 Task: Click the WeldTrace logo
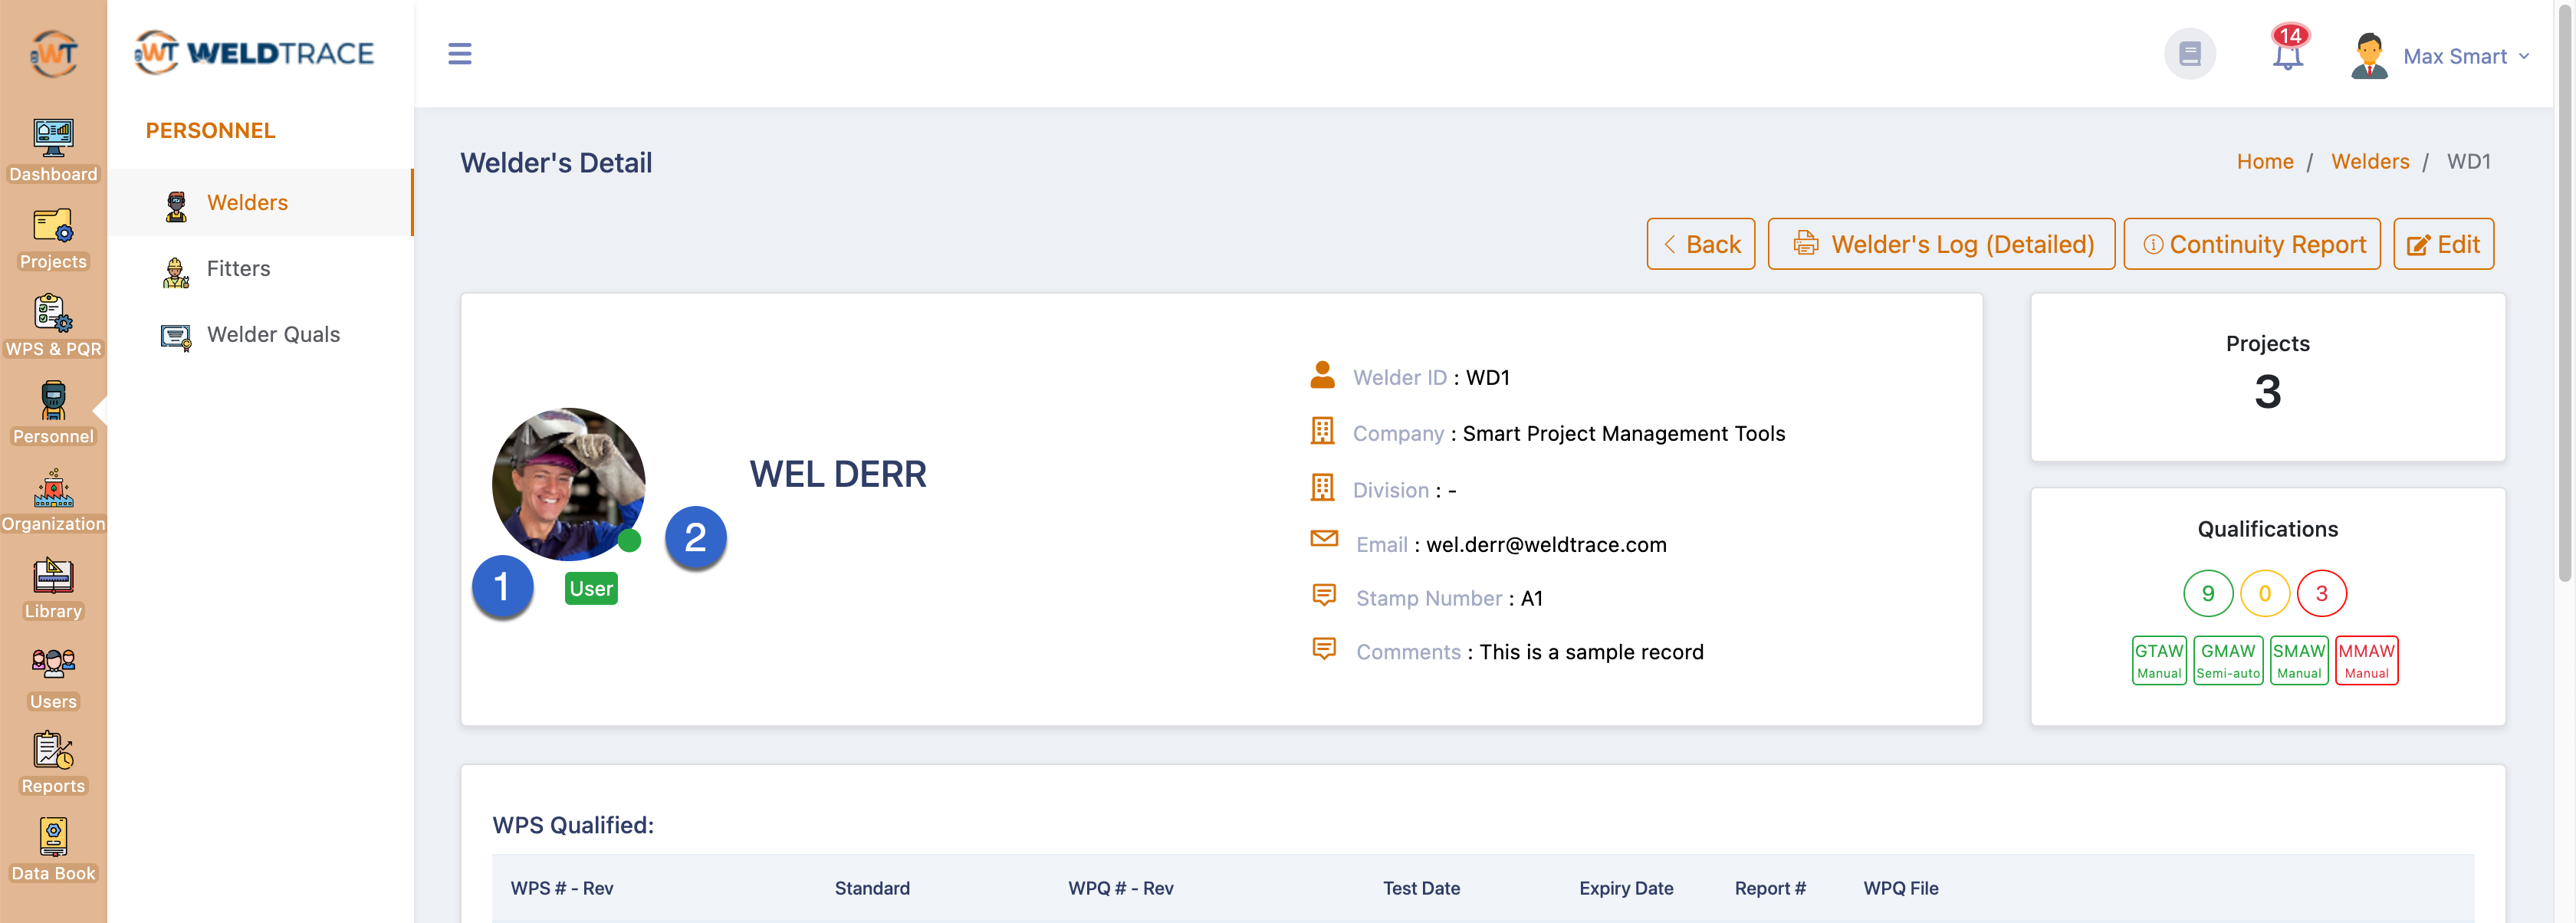pos(254,52)
